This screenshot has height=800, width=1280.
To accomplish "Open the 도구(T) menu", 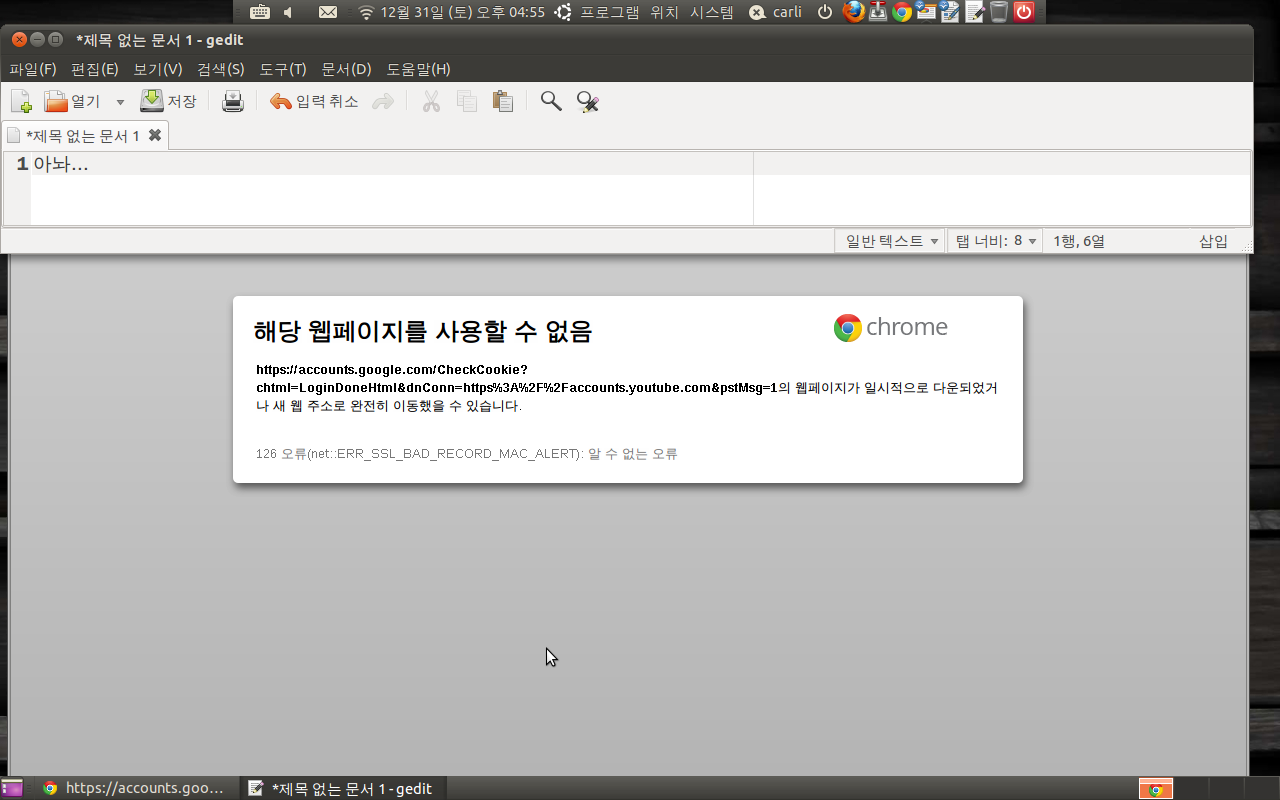I will point(283,69).
